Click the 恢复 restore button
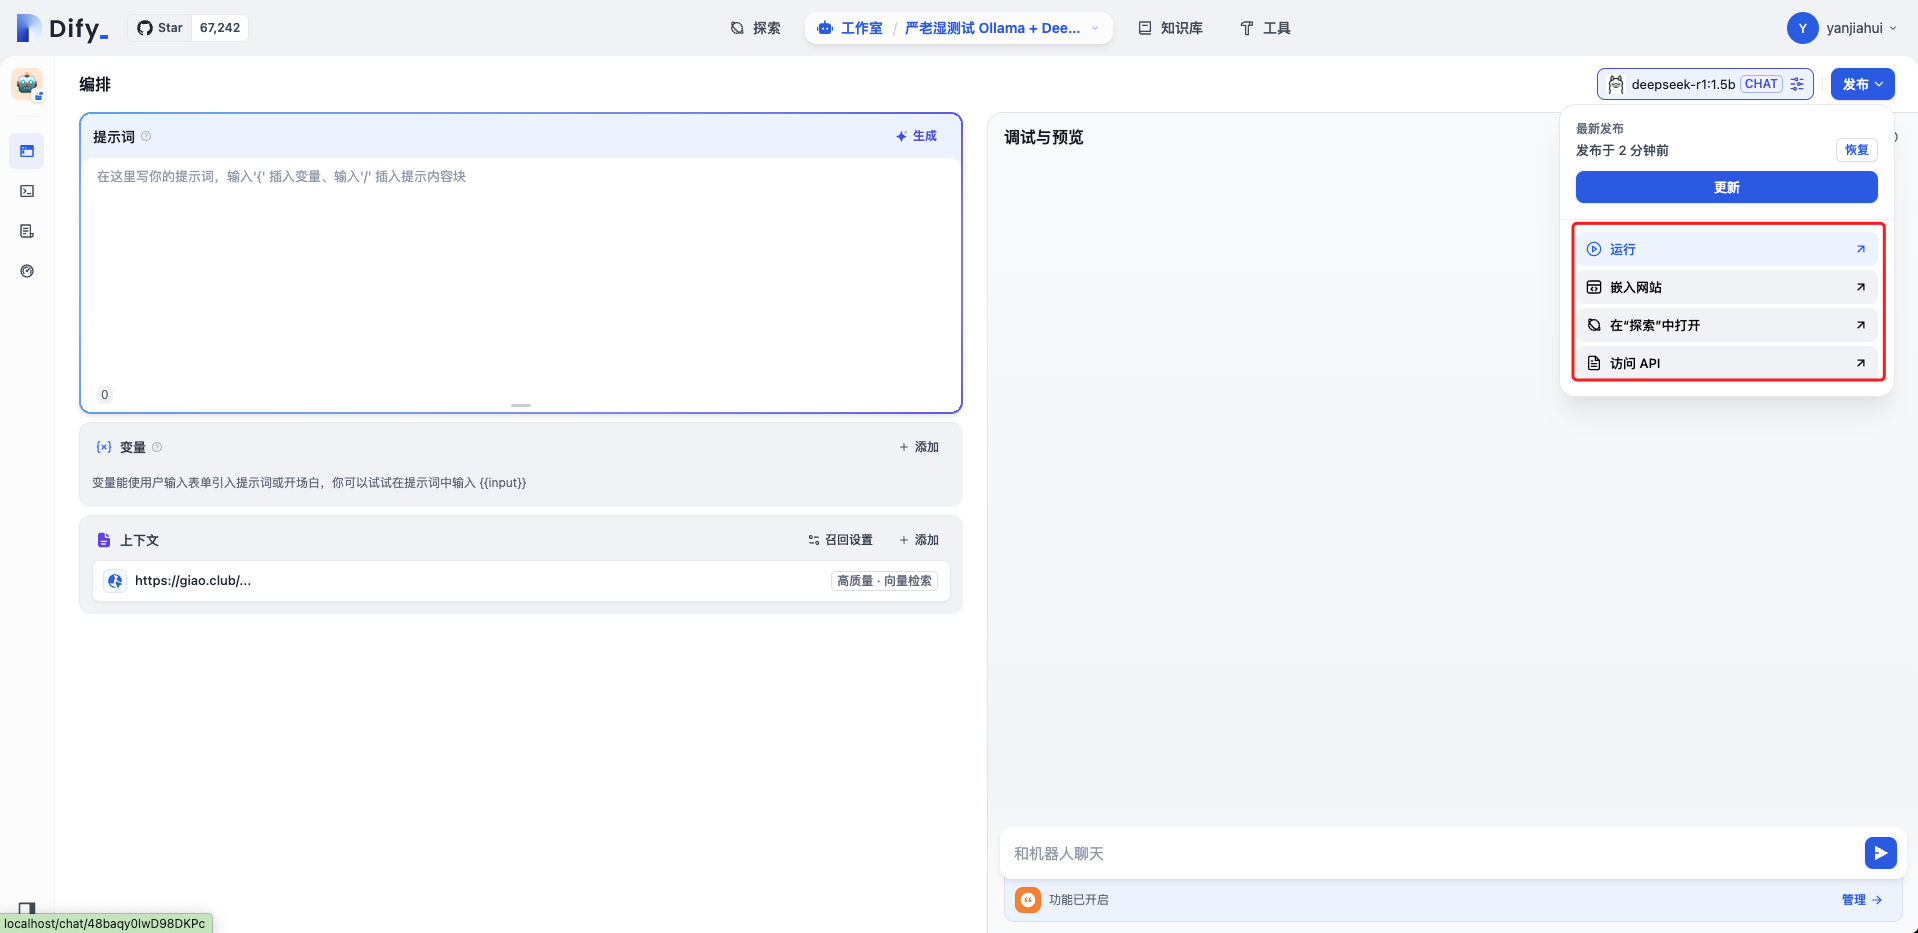The image size is (1918, 933). (1856, 150)
